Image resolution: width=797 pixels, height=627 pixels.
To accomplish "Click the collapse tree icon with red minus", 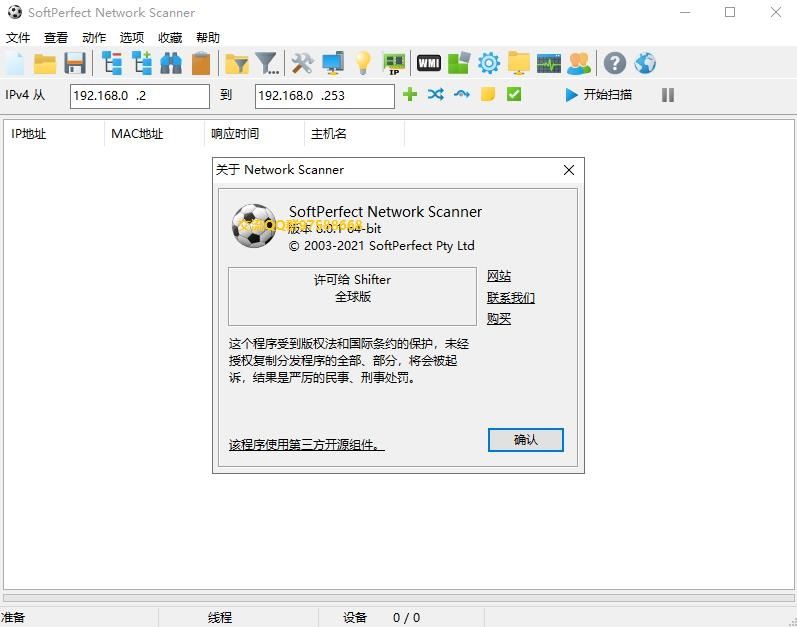I will [x=112, y=64].
